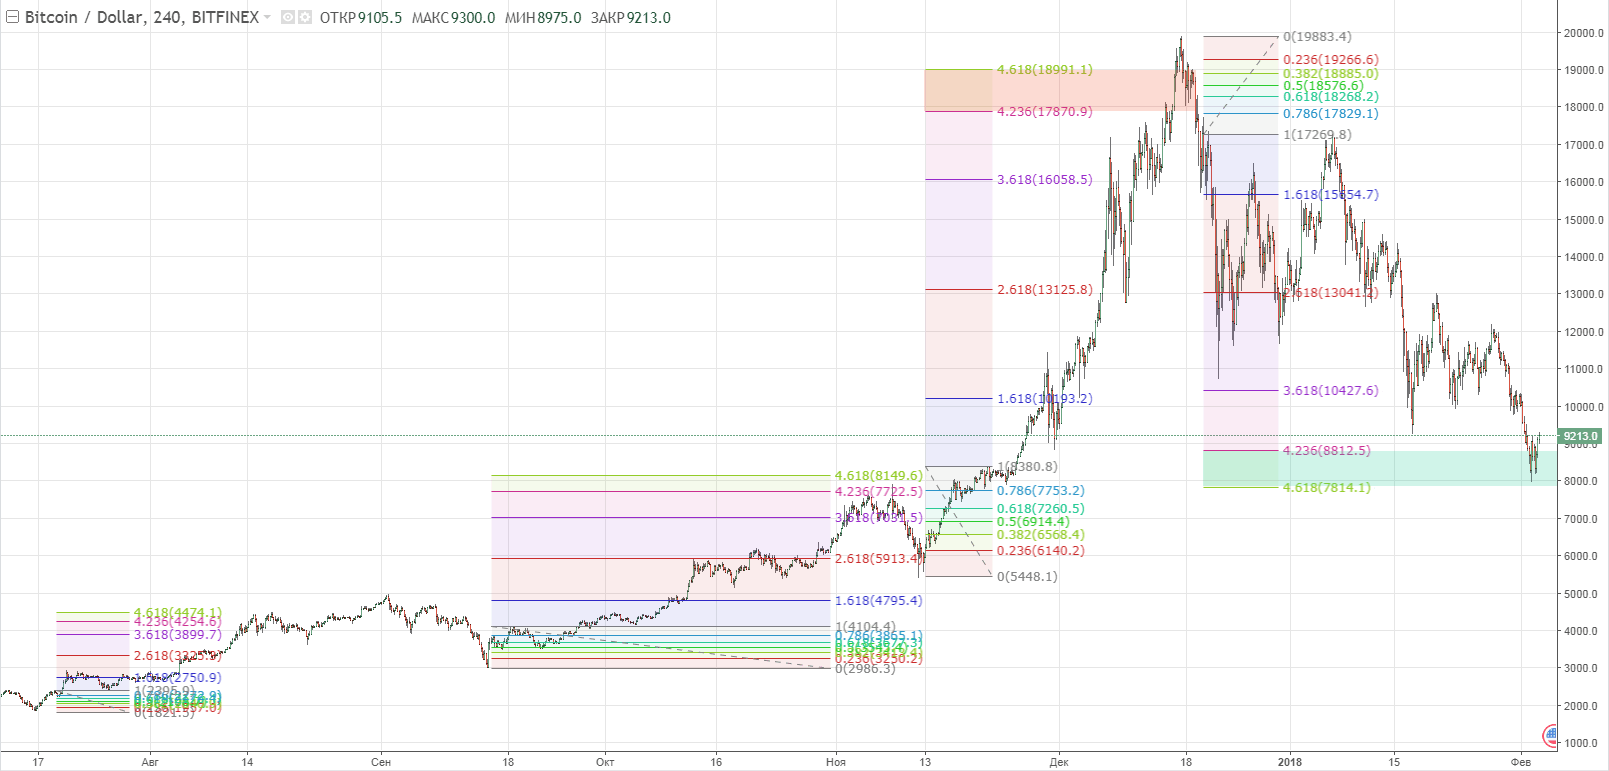
Task: Select Fibonacci level 4.236(8812.5)
Action: (1327, 450)
